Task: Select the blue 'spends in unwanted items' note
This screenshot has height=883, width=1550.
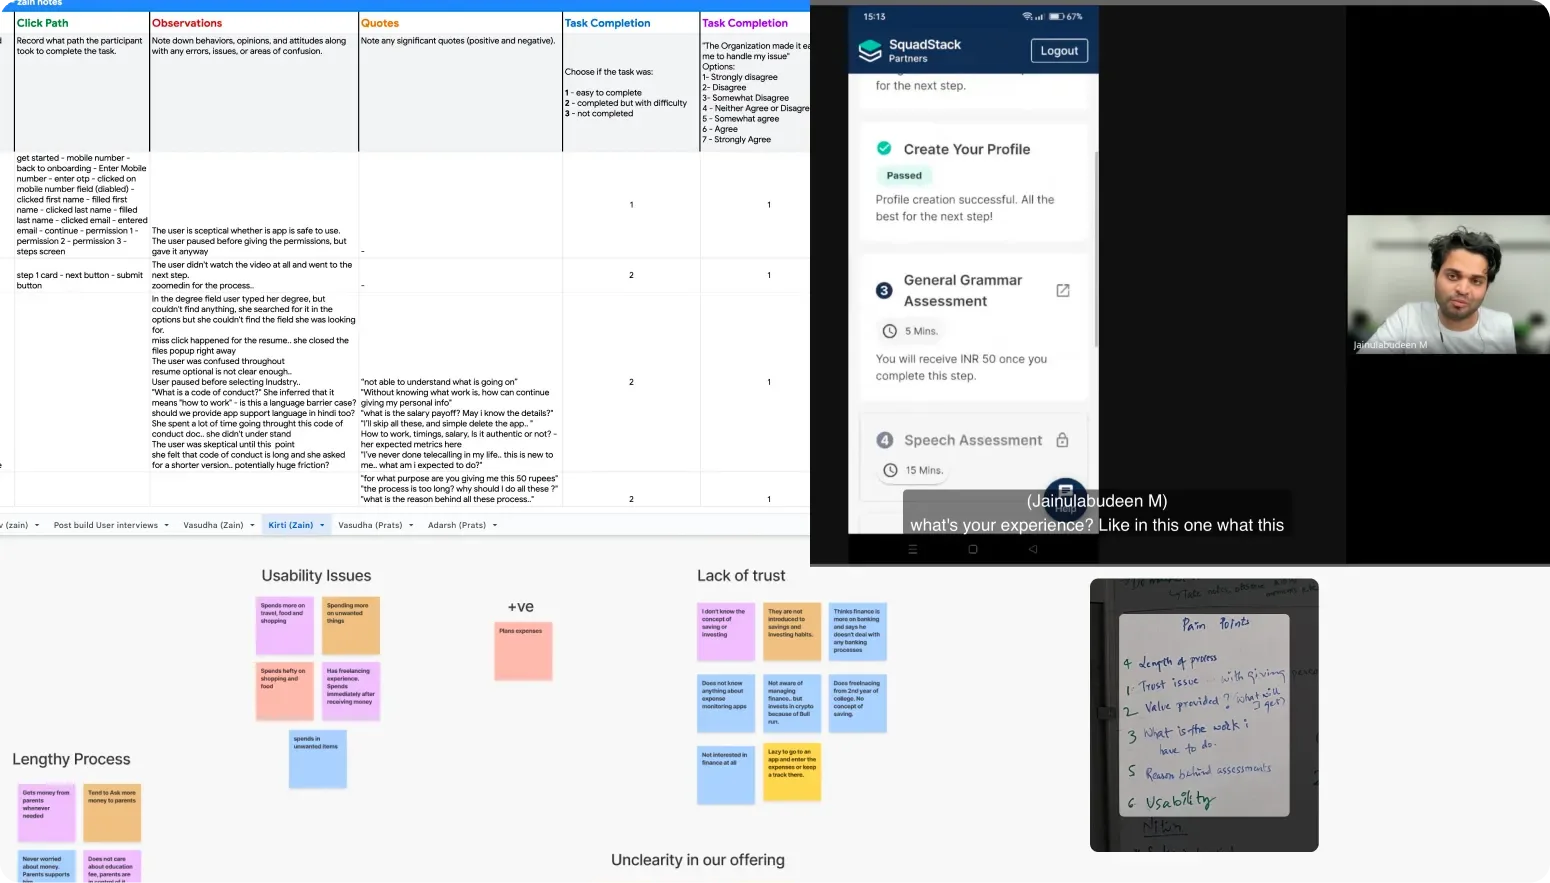Action: pyautogui.click(x=318, y=759)
